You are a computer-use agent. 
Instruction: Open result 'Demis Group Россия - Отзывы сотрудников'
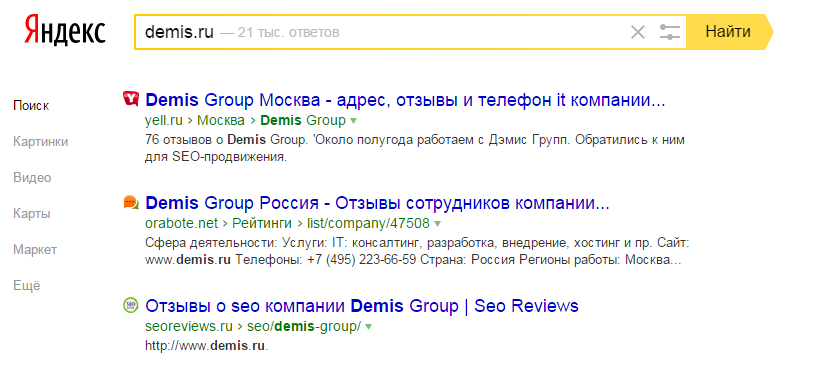(377, 203)
